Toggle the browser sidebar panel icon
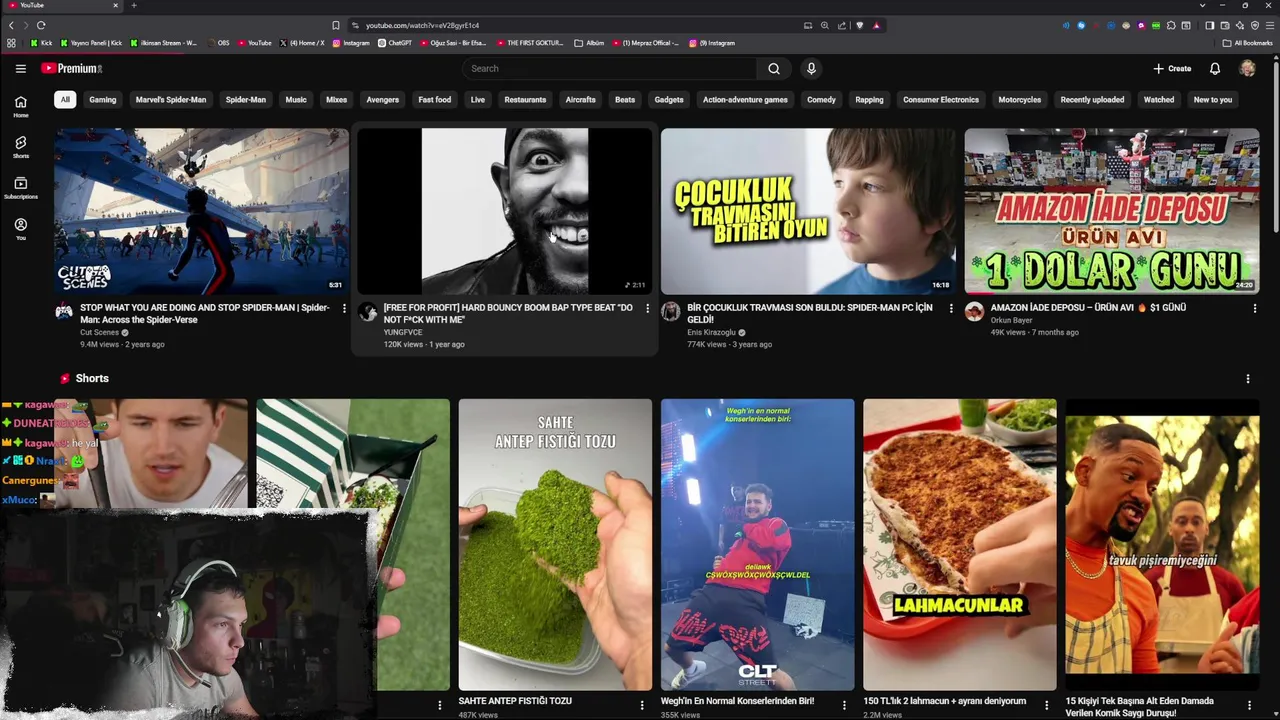 1209,25
